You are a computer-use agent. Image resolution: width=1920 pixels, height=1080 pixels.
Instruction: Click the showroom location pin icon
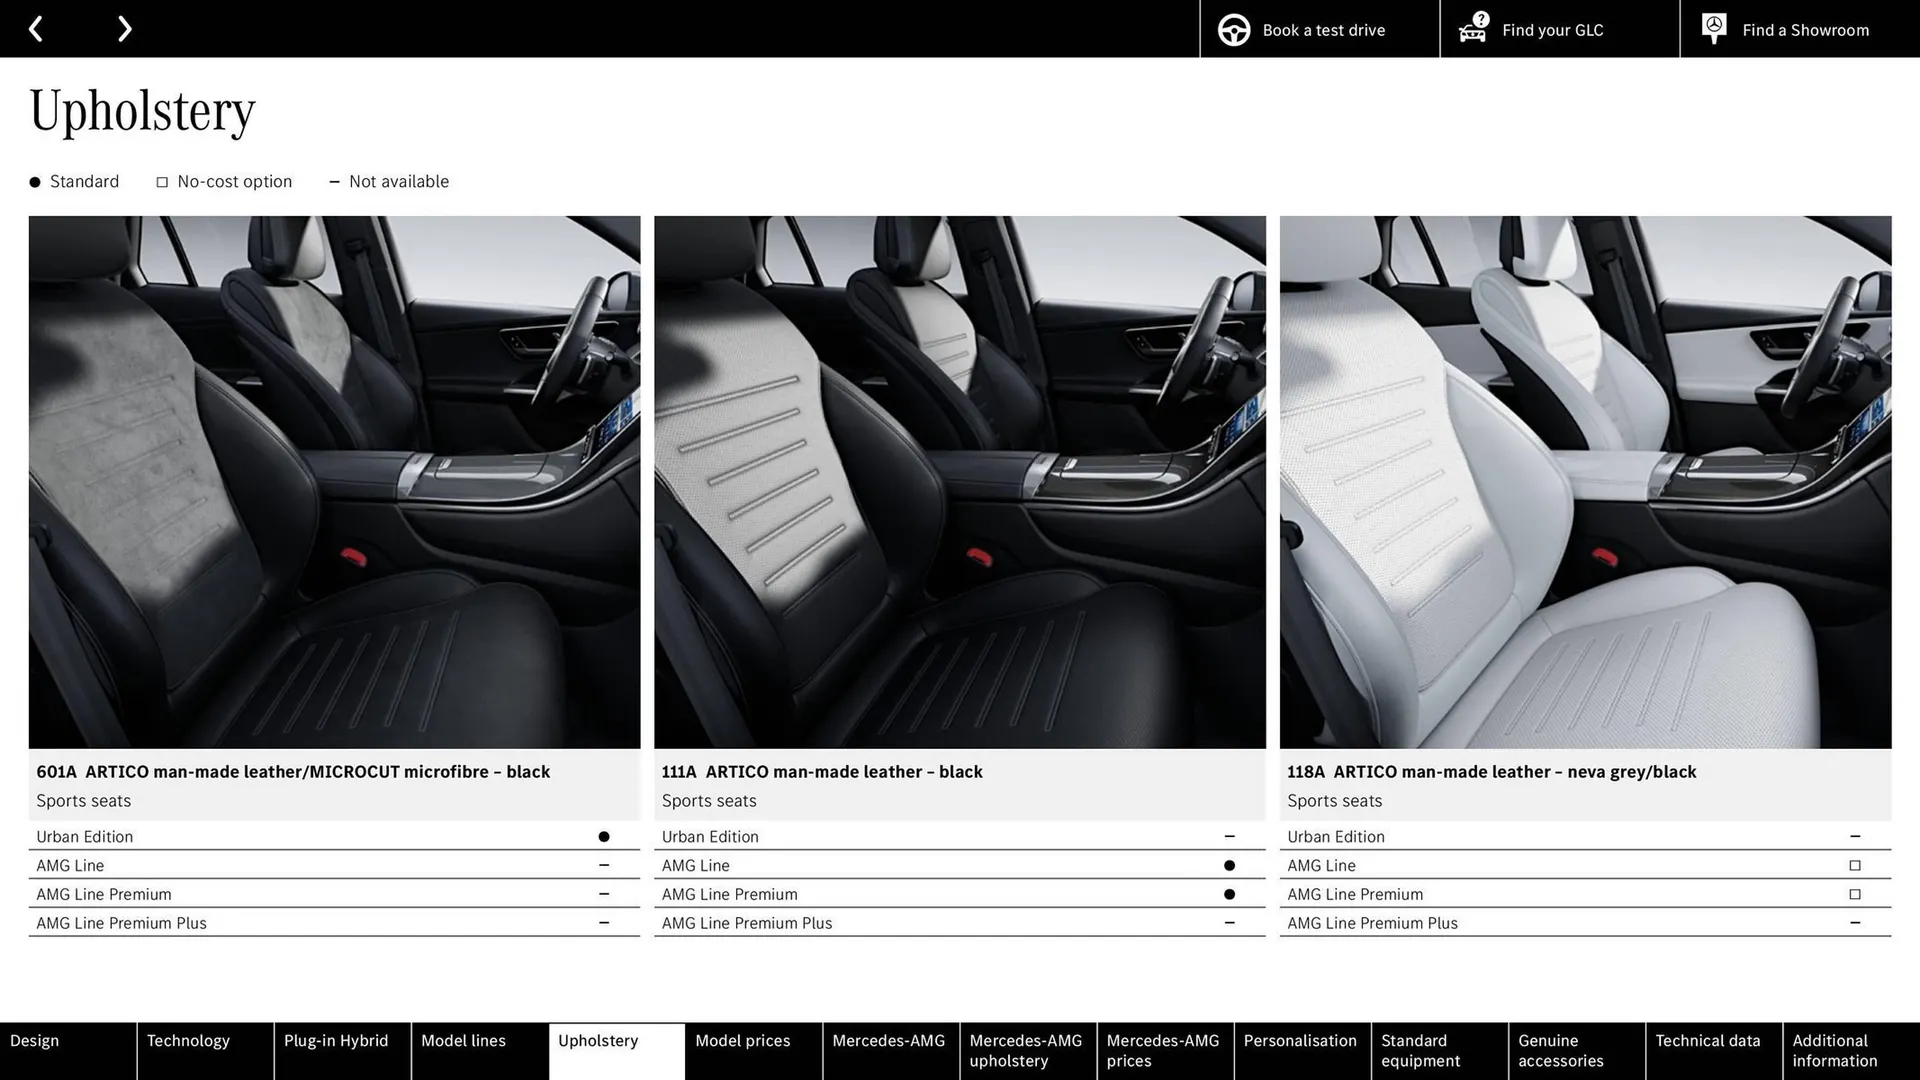pos(1713,27)
